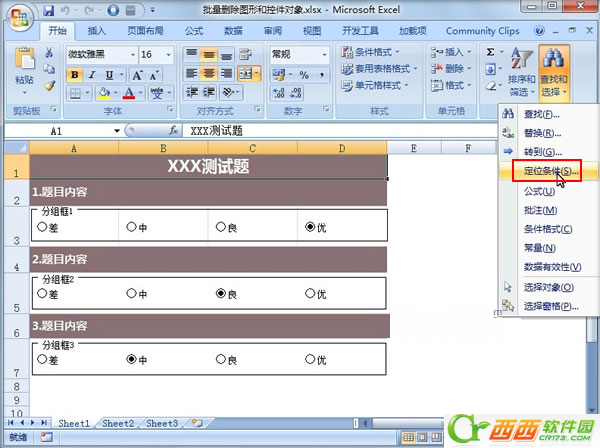Click 格式 cells button
The width and height of the screenshot is (600, 448).
coord(451,85)
